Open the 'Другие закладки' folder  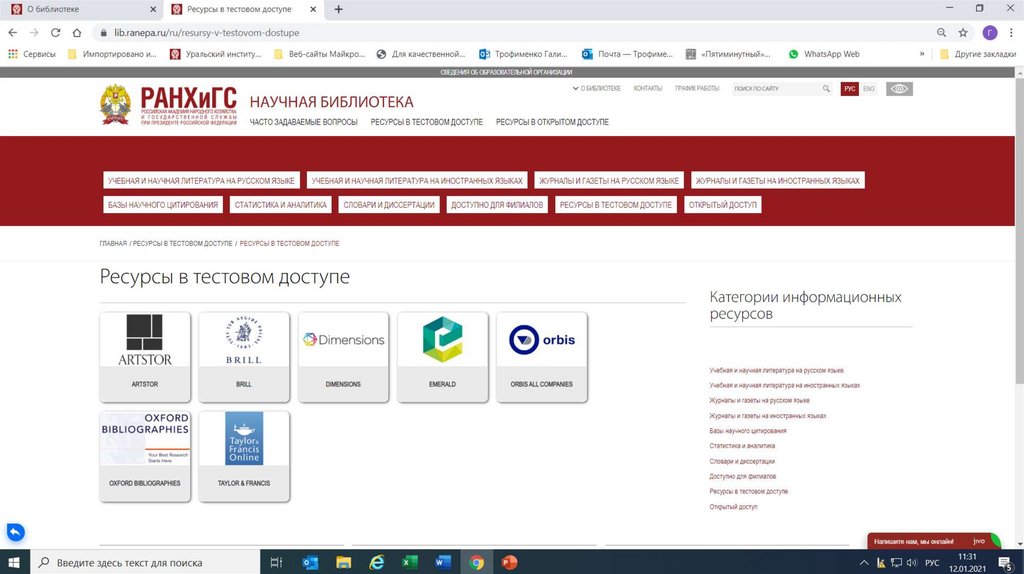click(x=978, y=54)
